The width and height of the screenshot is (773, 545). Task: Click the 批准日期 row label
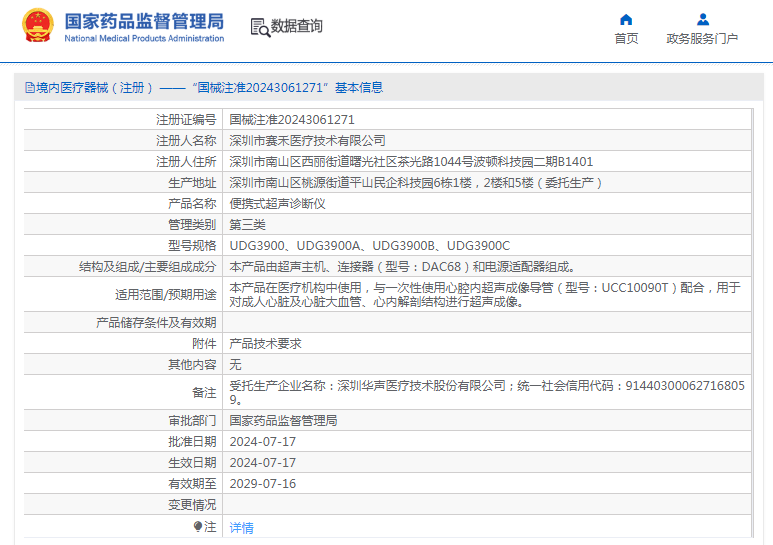tap(192, 442)
